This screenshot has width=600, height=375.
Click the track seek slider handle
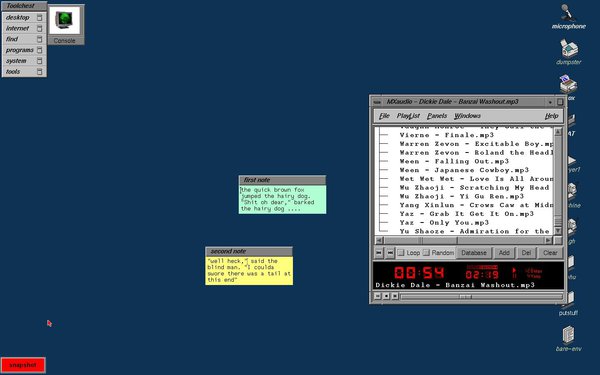tap(465, 297)
